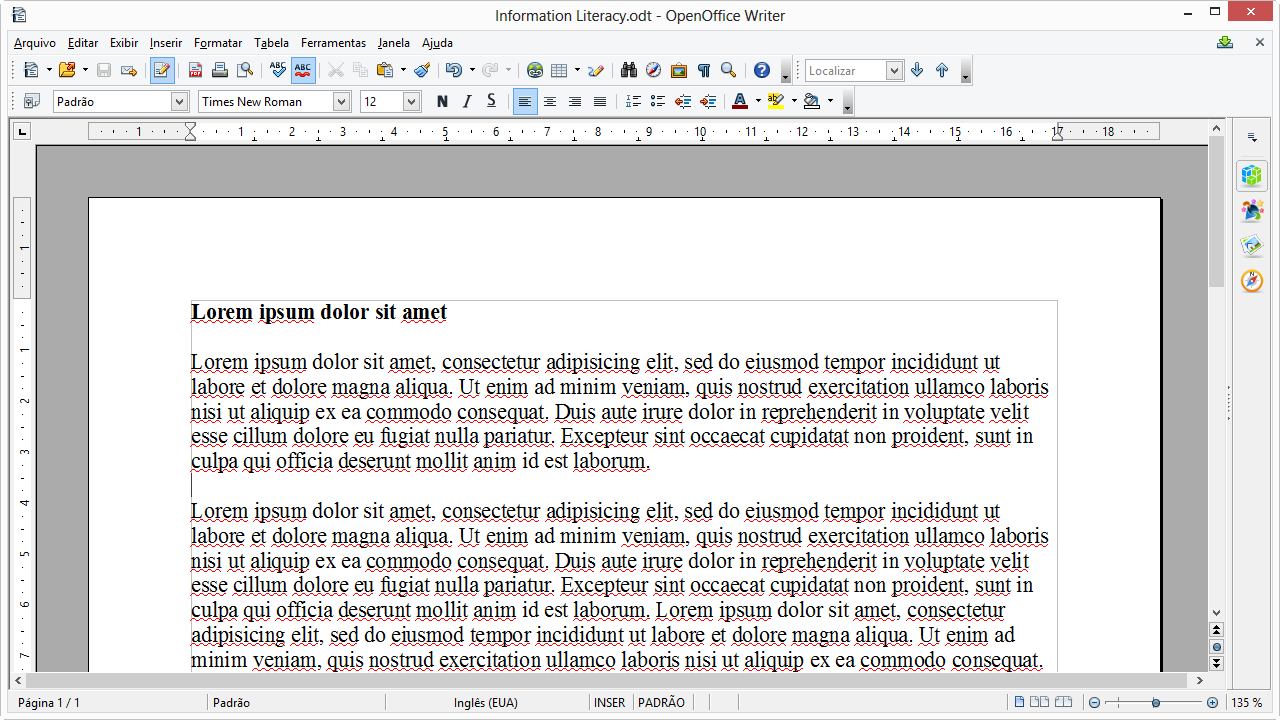Open the Inserir menu
The image size is (1280, 720).
(166, 43)
